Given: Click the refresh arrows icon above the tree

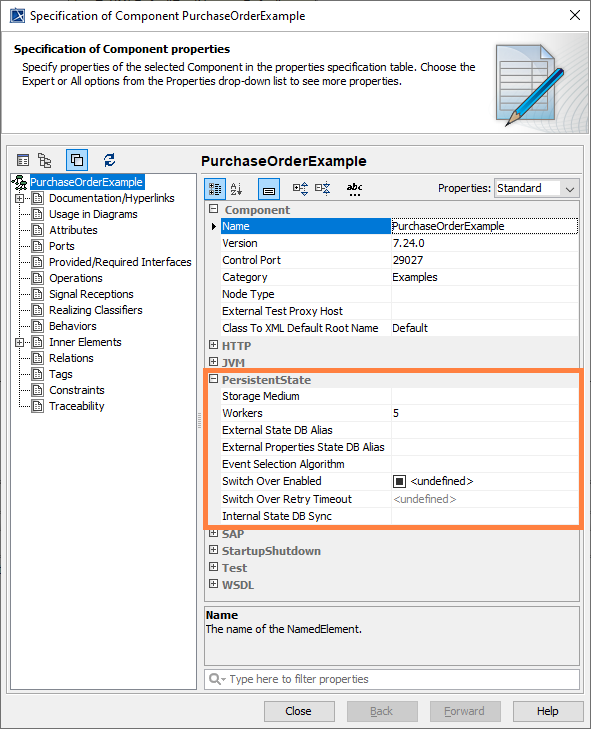Looking at the screenshot, I should pyautogui.click(x=109, y=160).
